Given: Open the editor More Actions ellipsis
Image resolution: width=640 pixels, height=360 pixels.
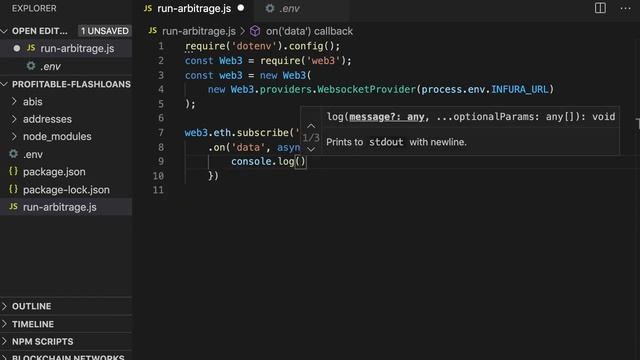Looking at the screenshot, I should [625, 8].
